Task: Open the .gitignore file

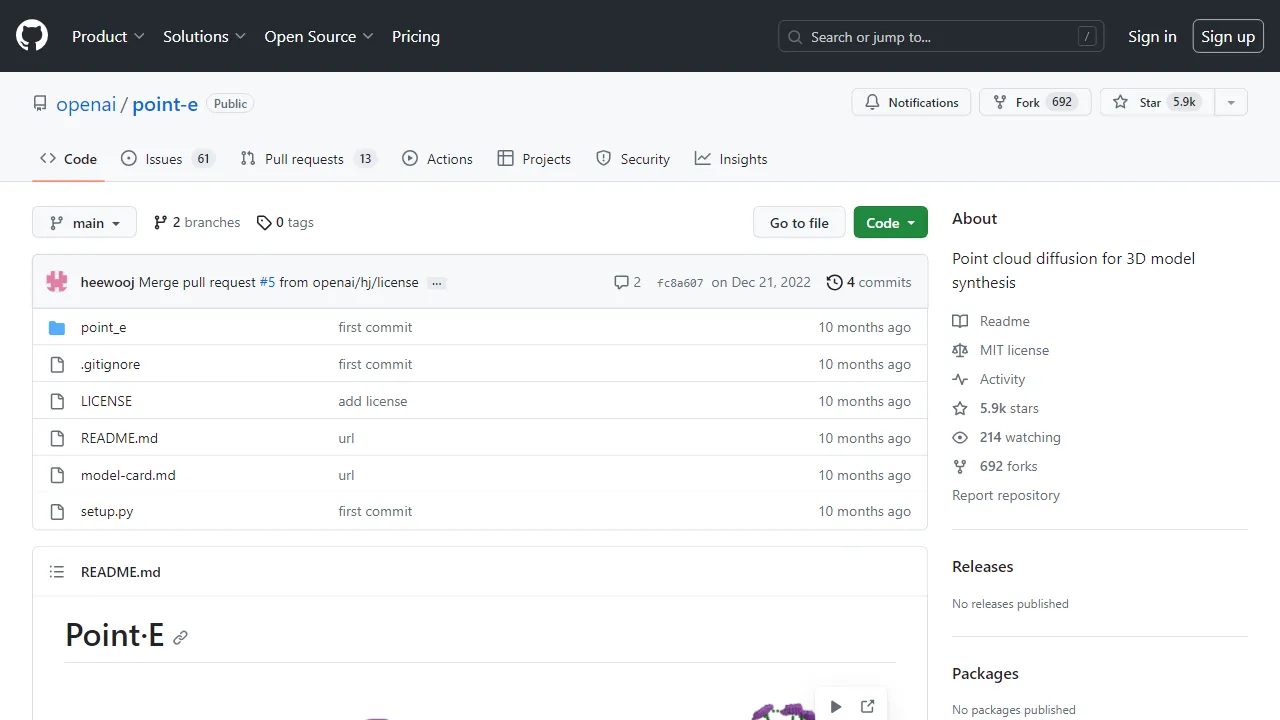Action: coord(110,364)
